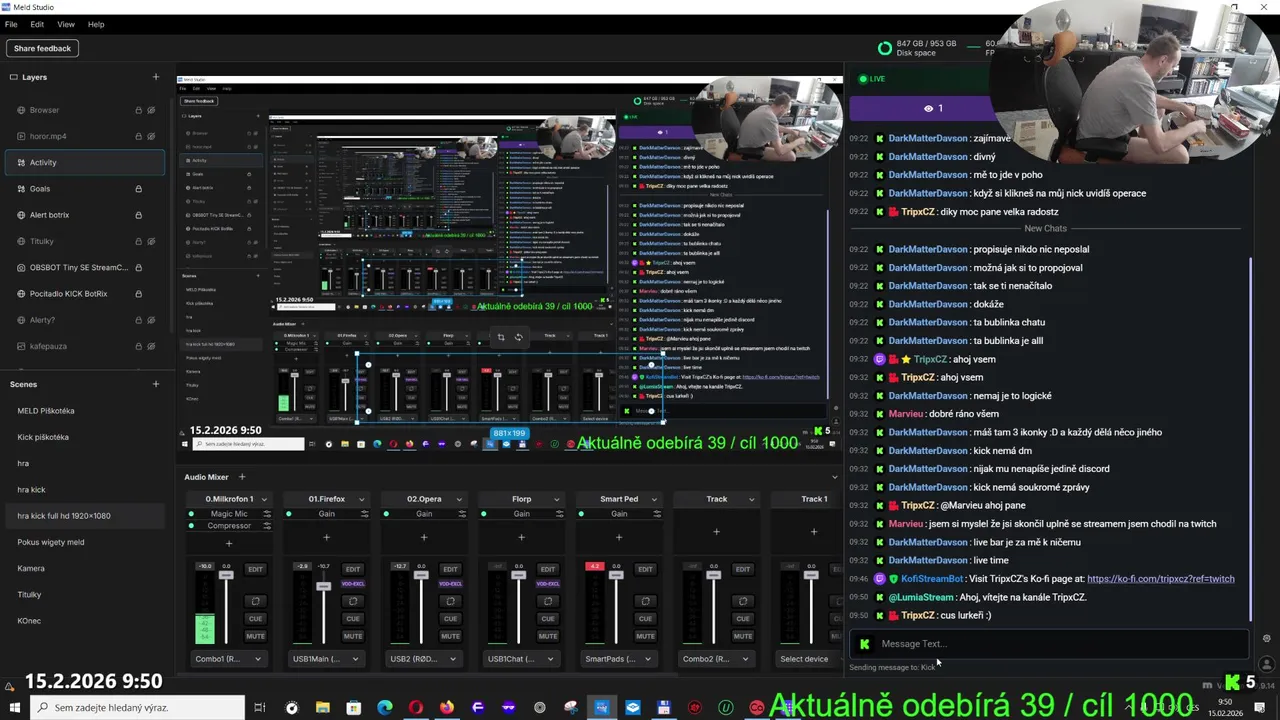Click lock icon of Browser layer

coord(138,110)
